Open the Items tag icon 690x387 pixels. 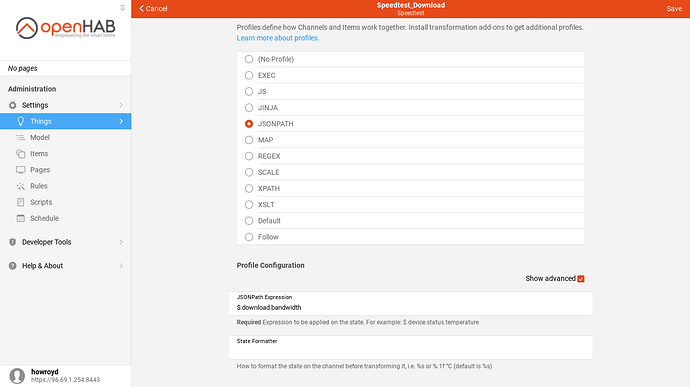(21, 154)
